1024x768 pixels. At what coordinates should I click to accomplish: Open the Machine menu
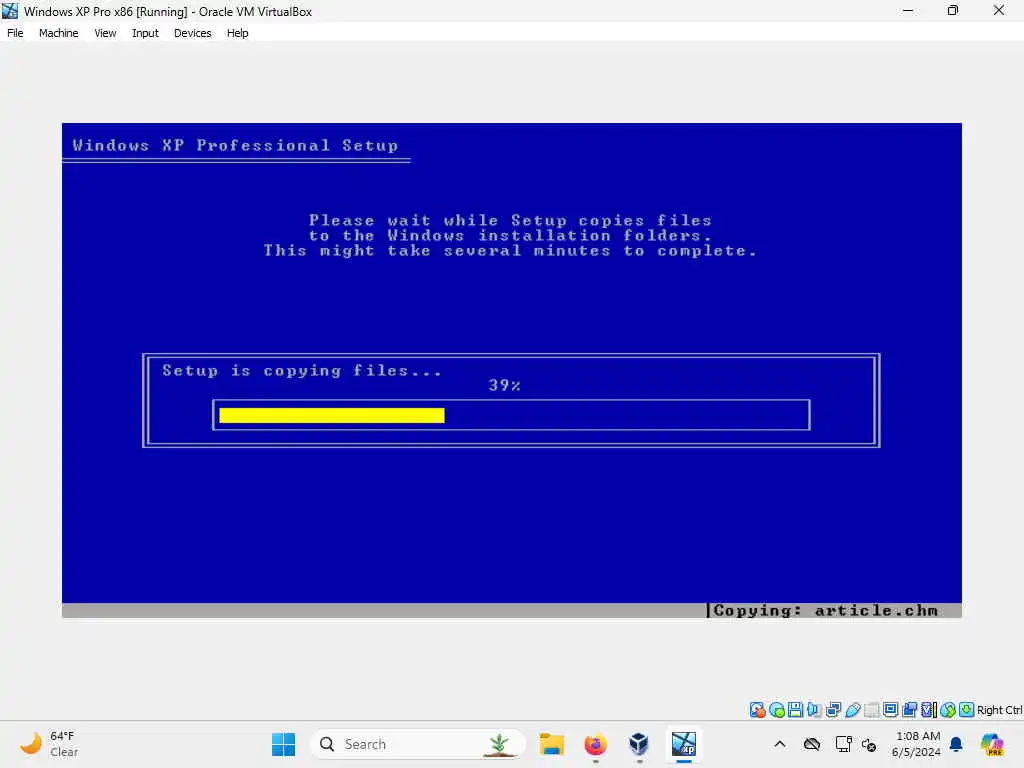[58, 33]
